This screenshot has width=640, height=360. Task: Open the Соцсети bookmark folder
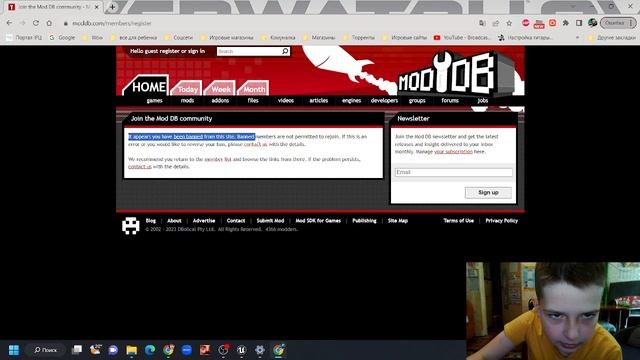point(178,38)
